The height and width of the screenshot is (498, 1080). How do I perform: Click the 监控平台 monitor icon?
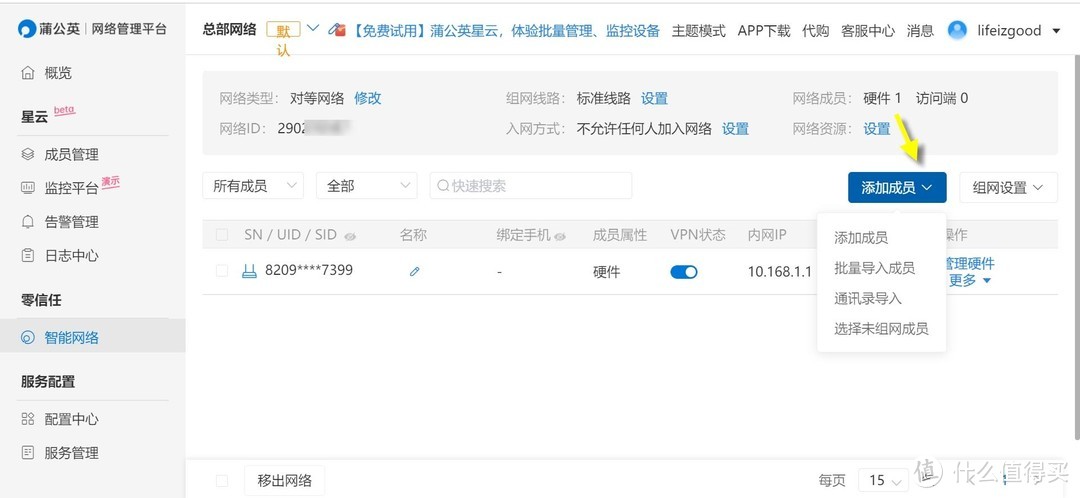28,188
